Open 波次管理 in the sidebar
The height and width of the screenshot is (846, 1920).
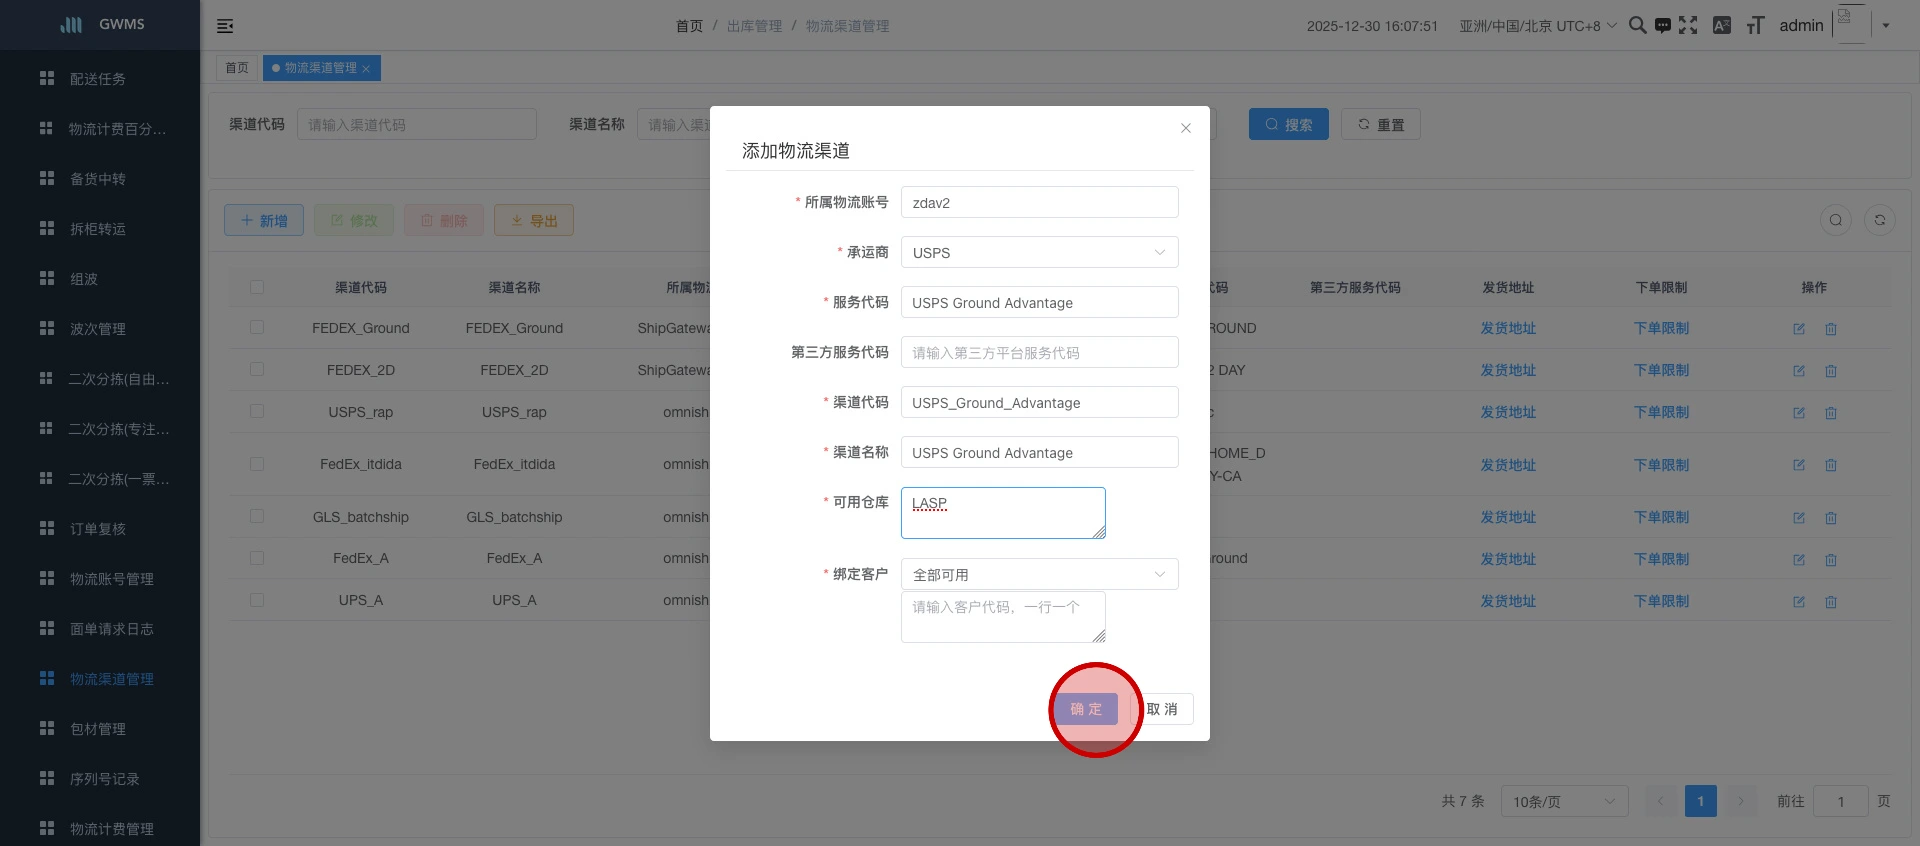click(100, 329)
